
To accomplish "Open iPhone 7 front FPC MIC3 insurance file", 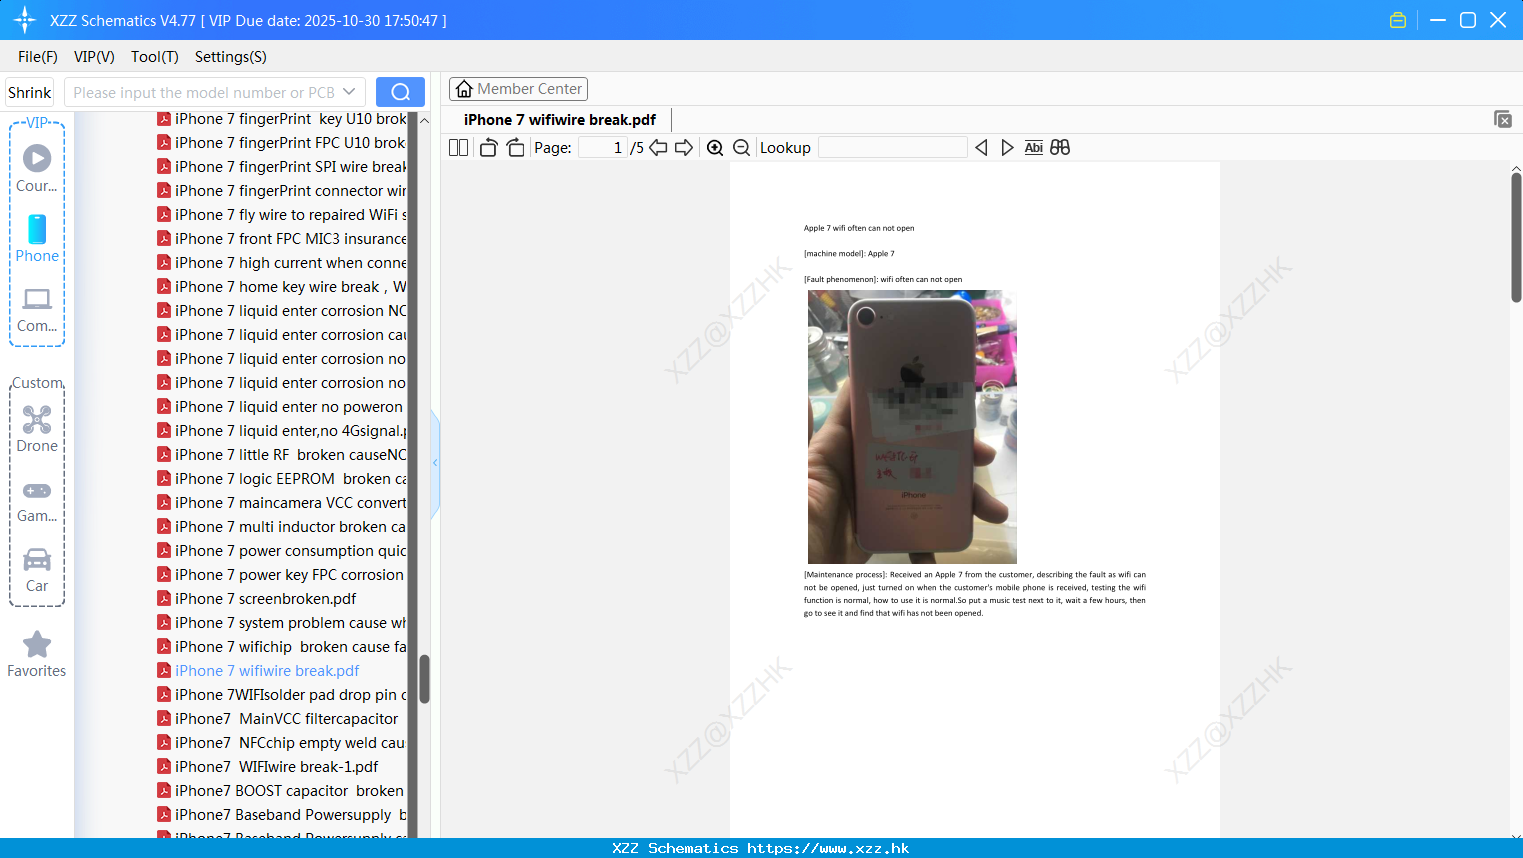I will pos(282,239).
